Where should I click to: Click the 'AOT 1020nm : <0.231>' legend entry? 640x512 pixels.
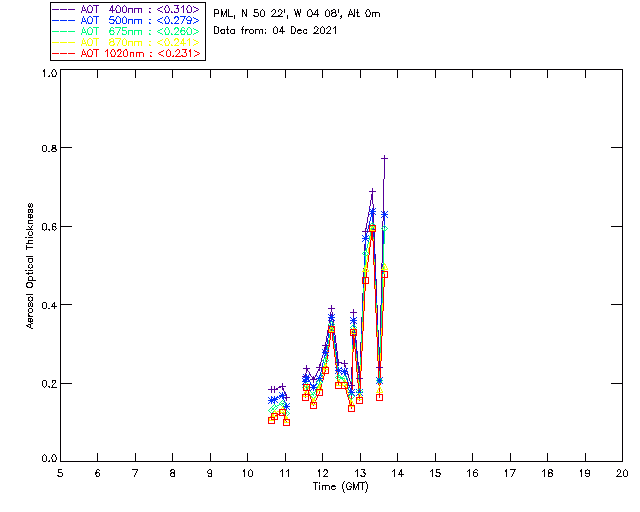point(127,53)
